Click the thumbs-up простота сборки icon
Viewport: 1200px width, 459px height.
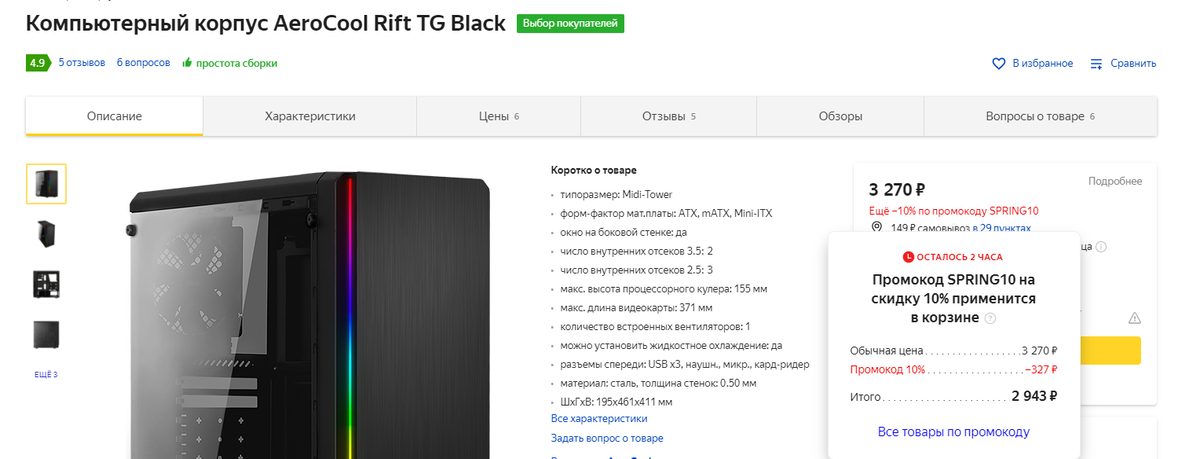187,63
